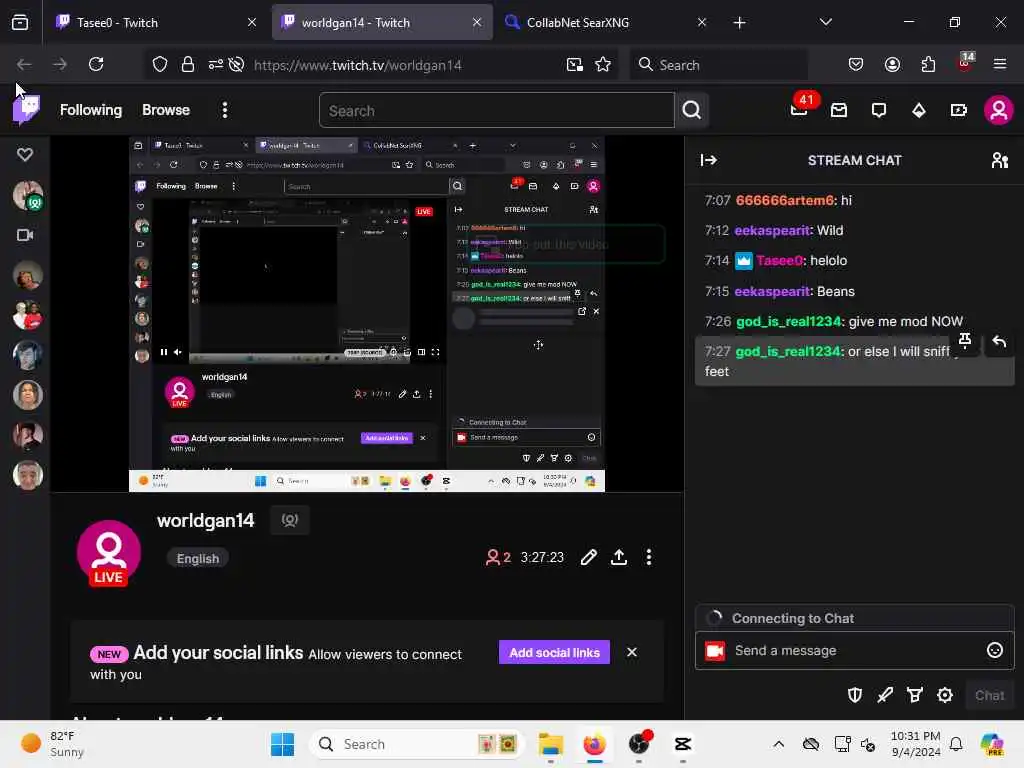The image size is (1024, 768).
Task: Open the shield mod tools icon
Action: [x=855, y=695]
